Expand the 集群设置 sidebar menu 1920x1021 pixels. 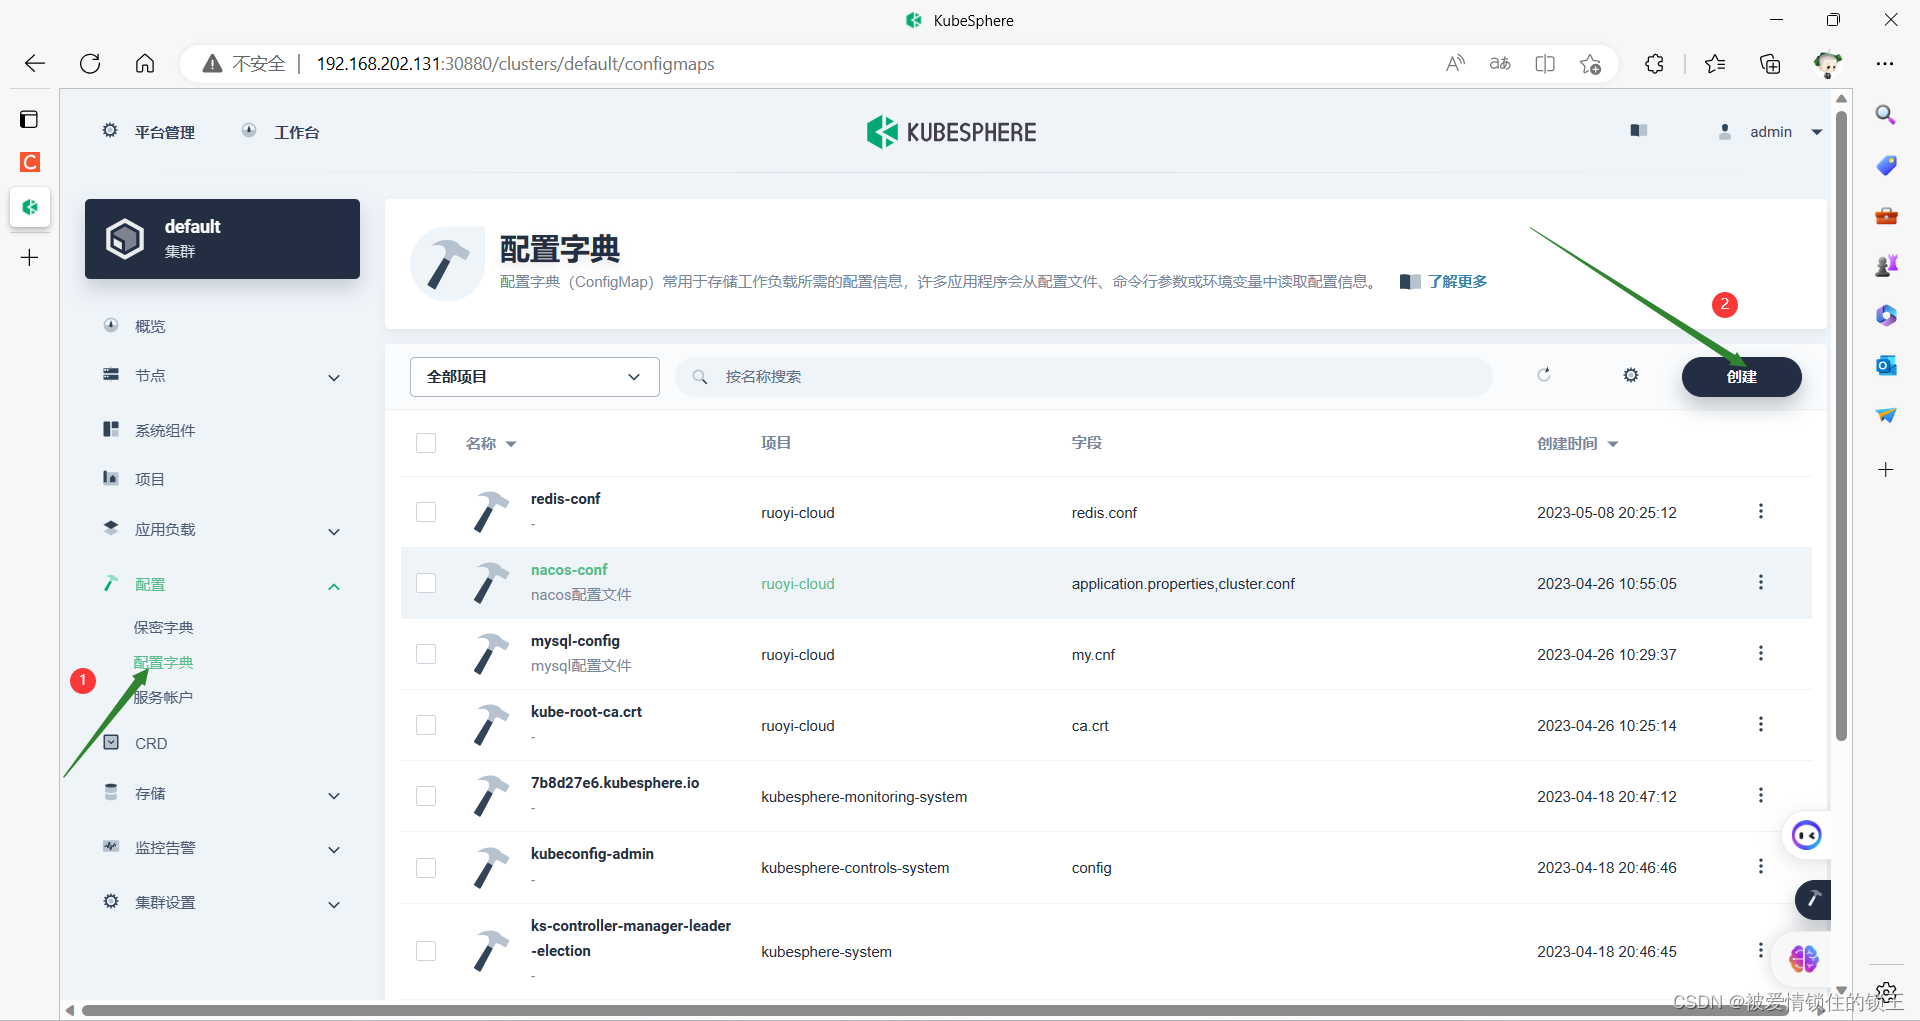coord(334,904)
